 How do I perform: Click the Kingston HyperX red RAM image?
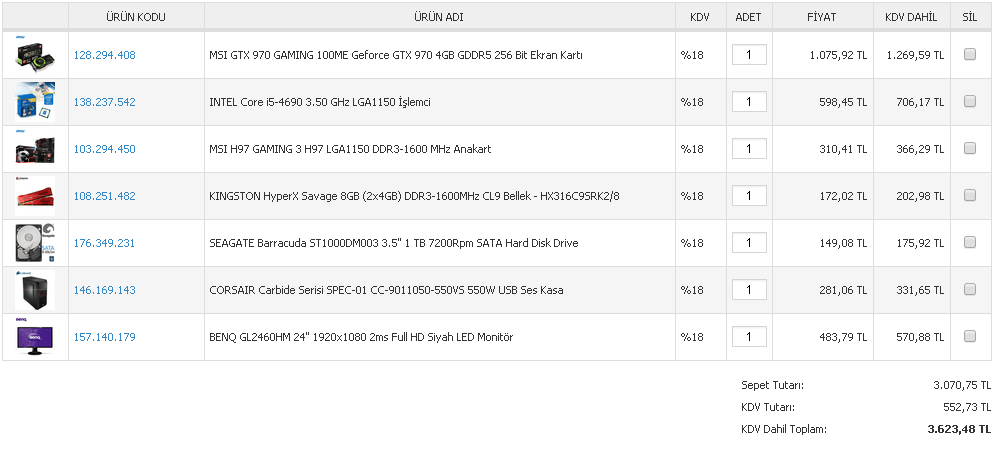35,196
